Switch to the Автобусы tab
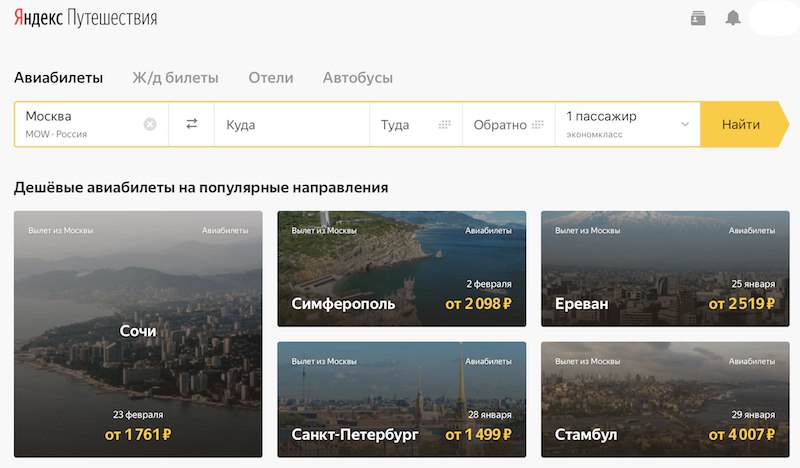The image size is (800, 468). click(x=358, y=78)
